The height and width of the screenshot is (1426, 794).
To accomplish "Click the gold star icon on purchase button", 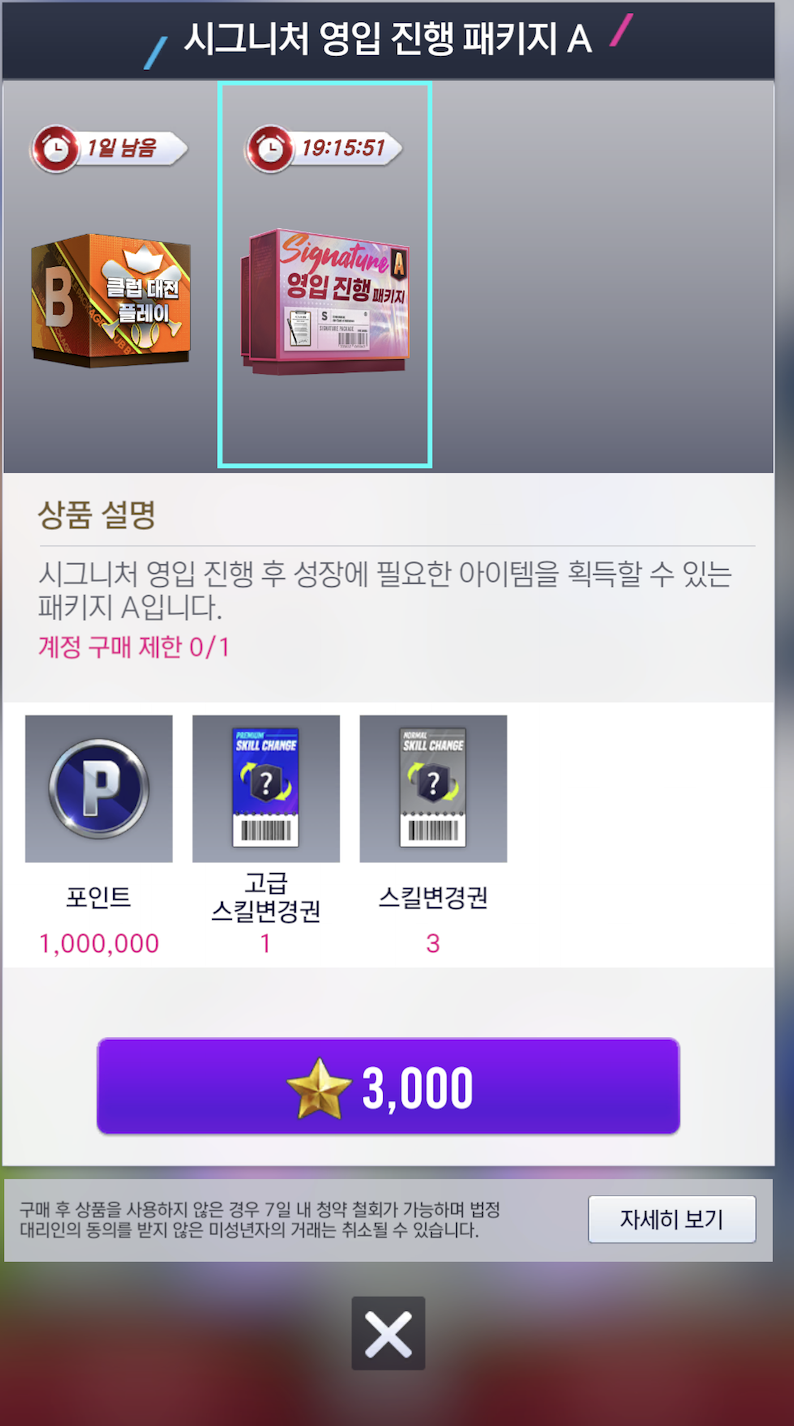I will 319,1088.
